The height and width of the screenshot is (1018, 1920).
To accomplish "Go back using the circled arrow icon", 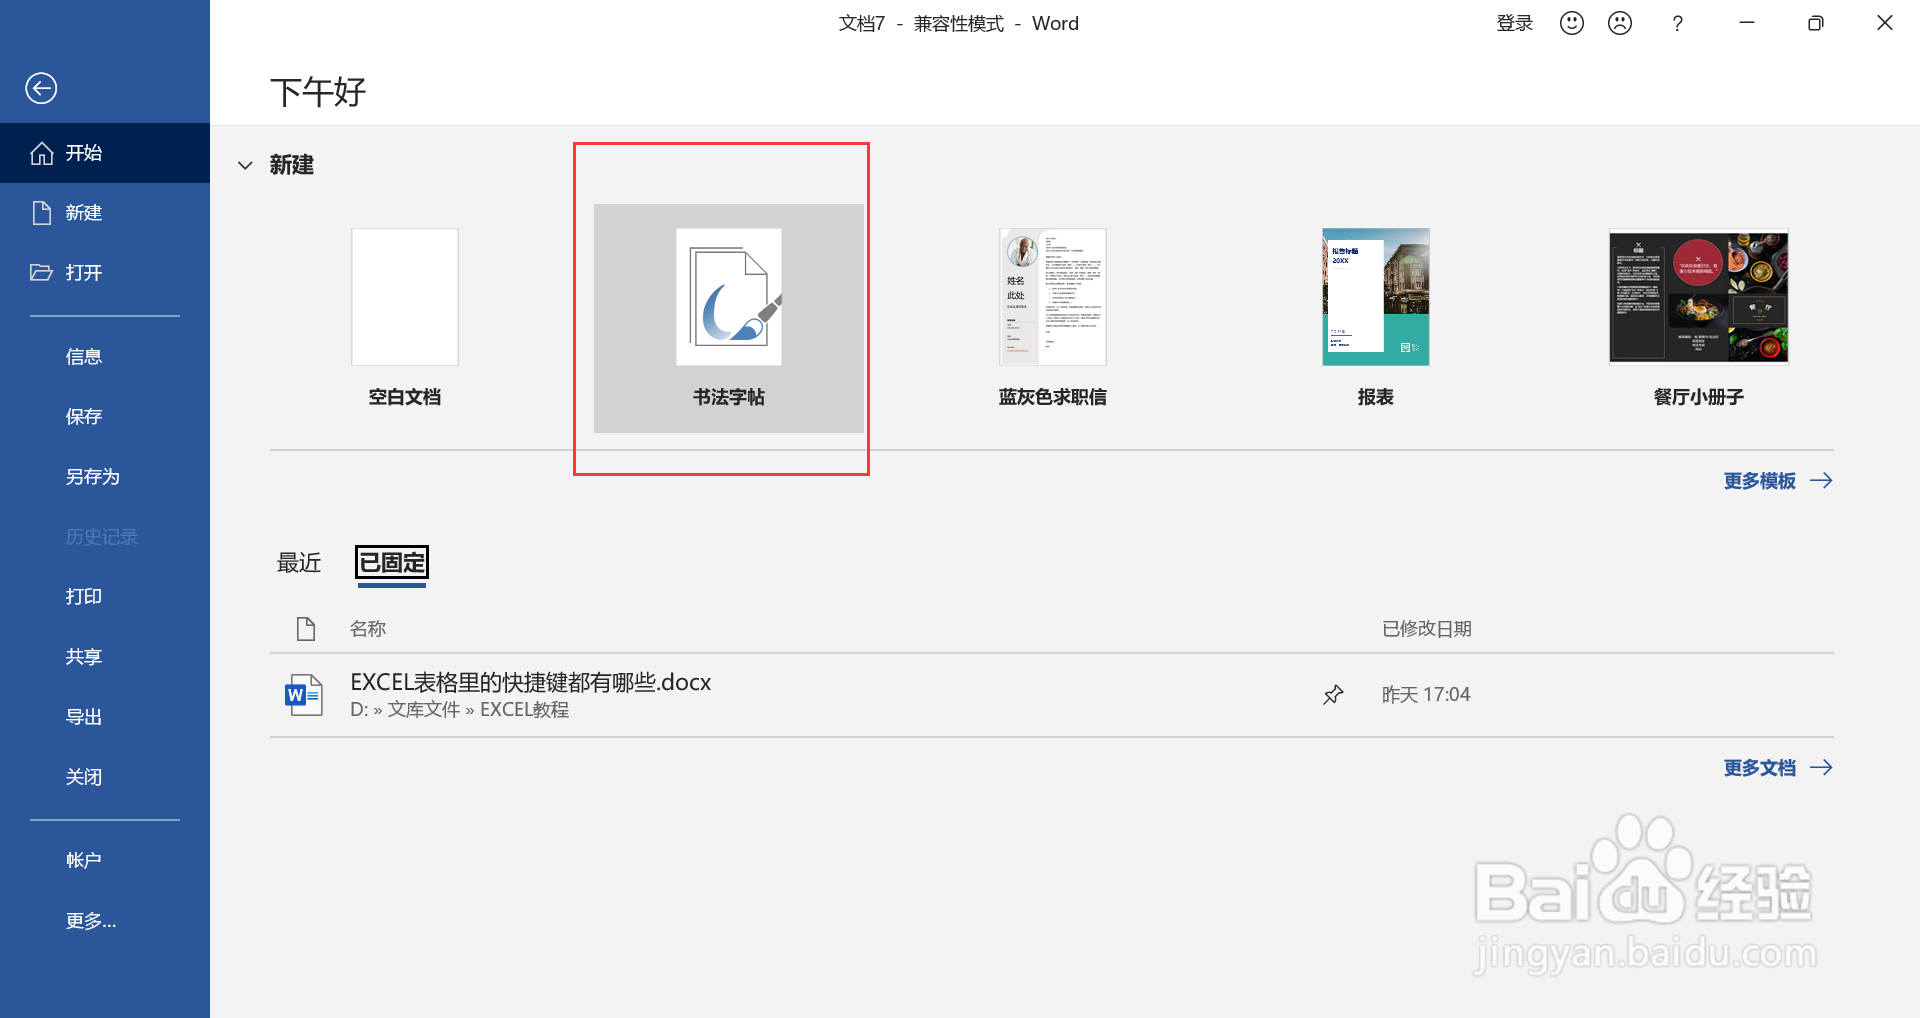I will 41,88.
